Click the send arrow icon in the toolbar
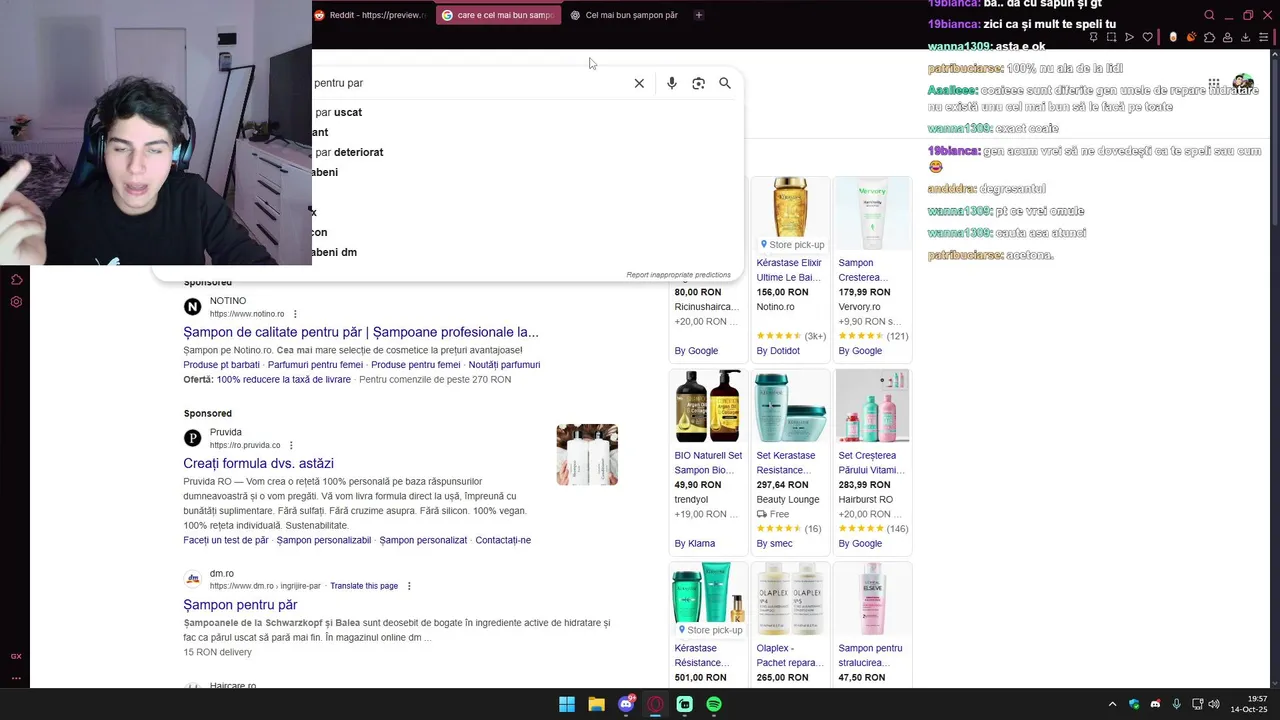The height and width of the screenshot is (720, 1280). tap(1130, 37)
